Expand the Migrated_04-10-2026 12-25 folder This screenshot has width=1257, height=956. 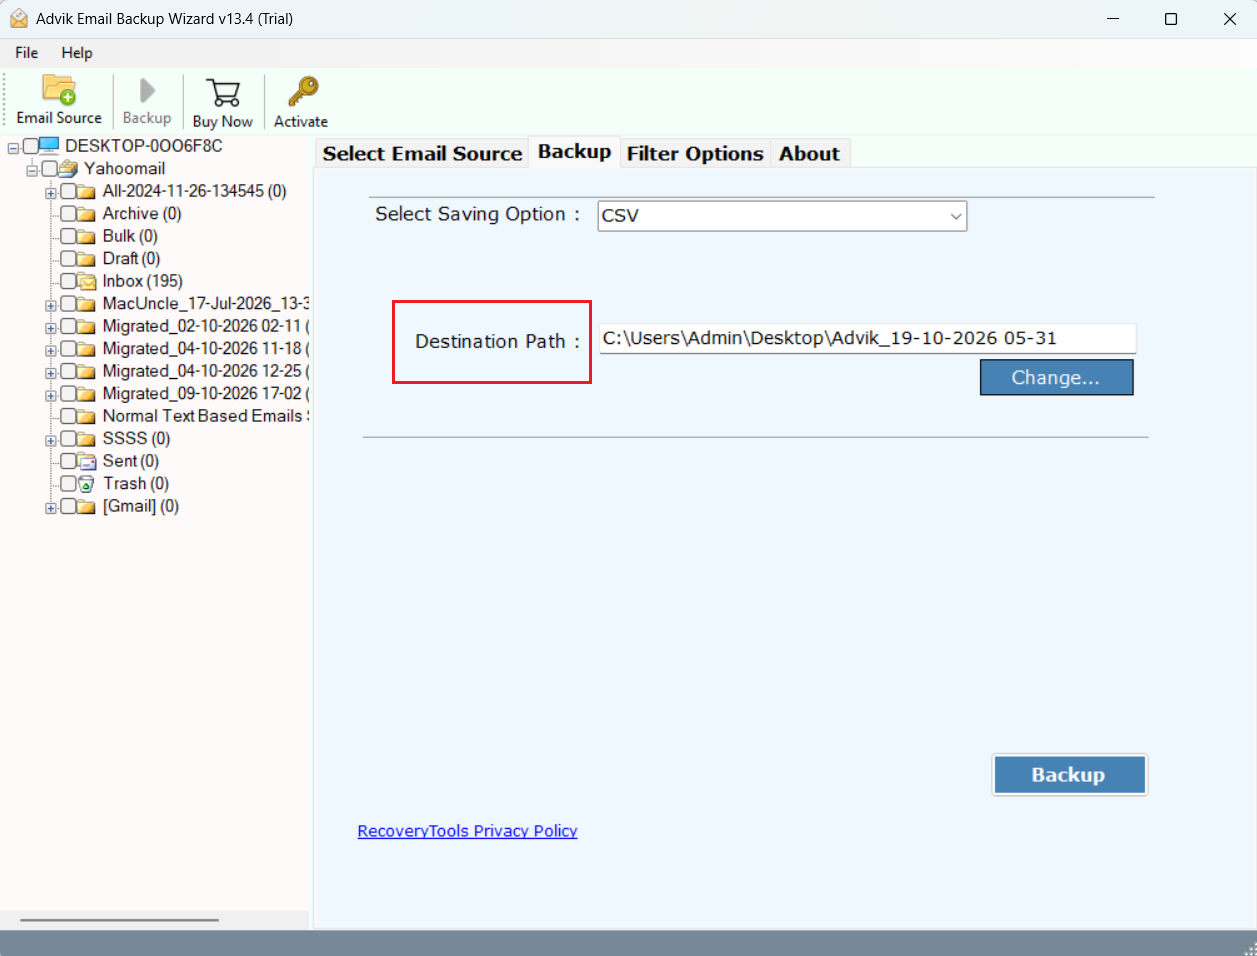[x=51, y=373]
